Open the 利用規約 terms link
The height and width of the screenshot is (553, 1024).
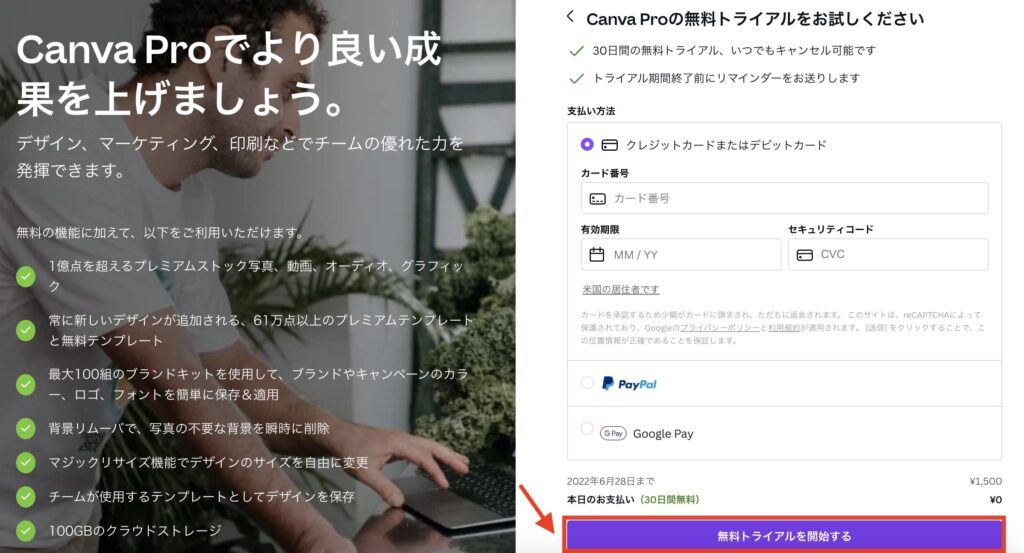784,328
